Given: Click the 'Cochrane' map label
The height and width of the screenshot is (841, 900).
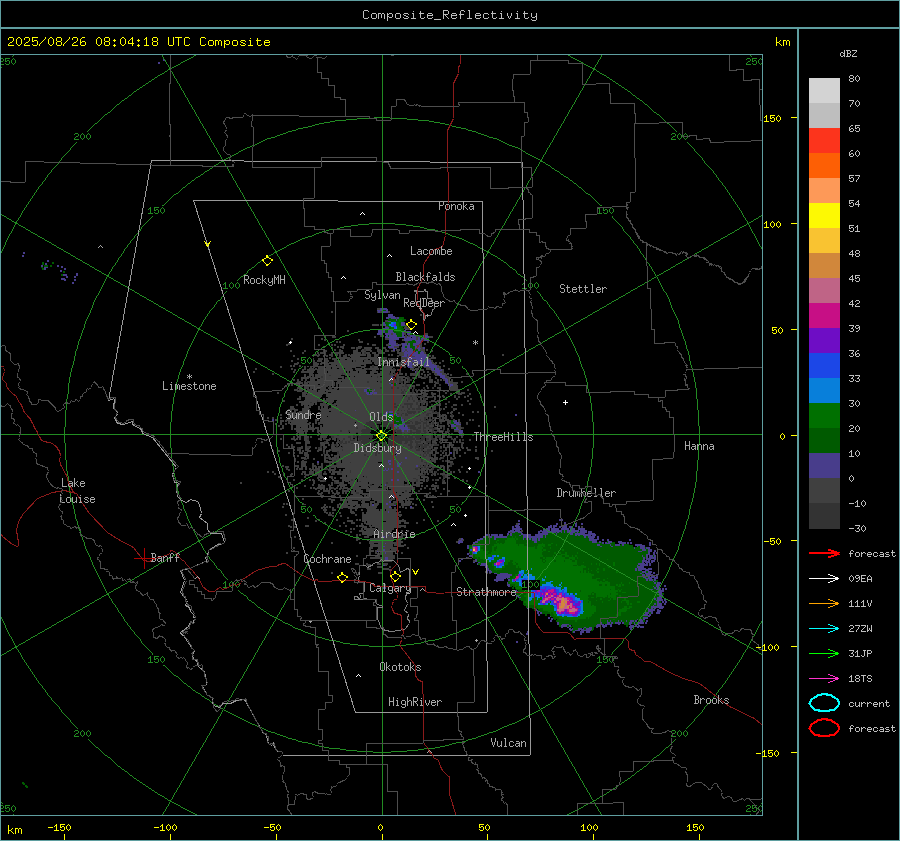Looking at the screenshot, I should (327, 559).
